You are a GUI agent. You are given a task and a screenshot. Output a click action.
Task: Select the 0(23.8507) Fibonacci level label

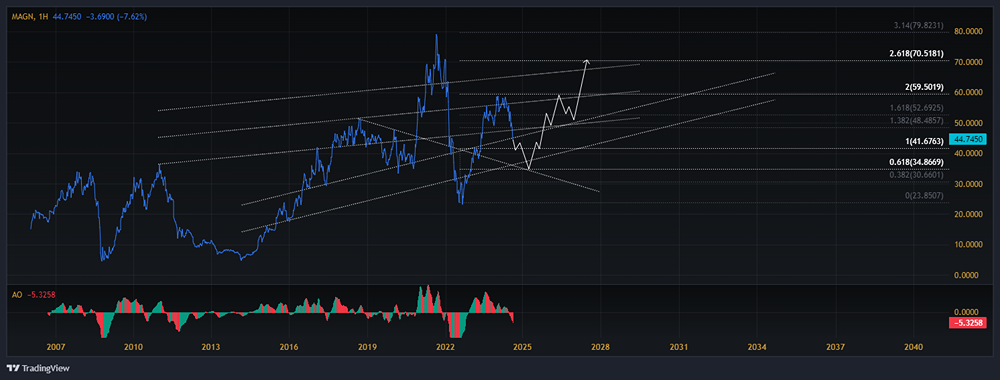coord(925,197)
